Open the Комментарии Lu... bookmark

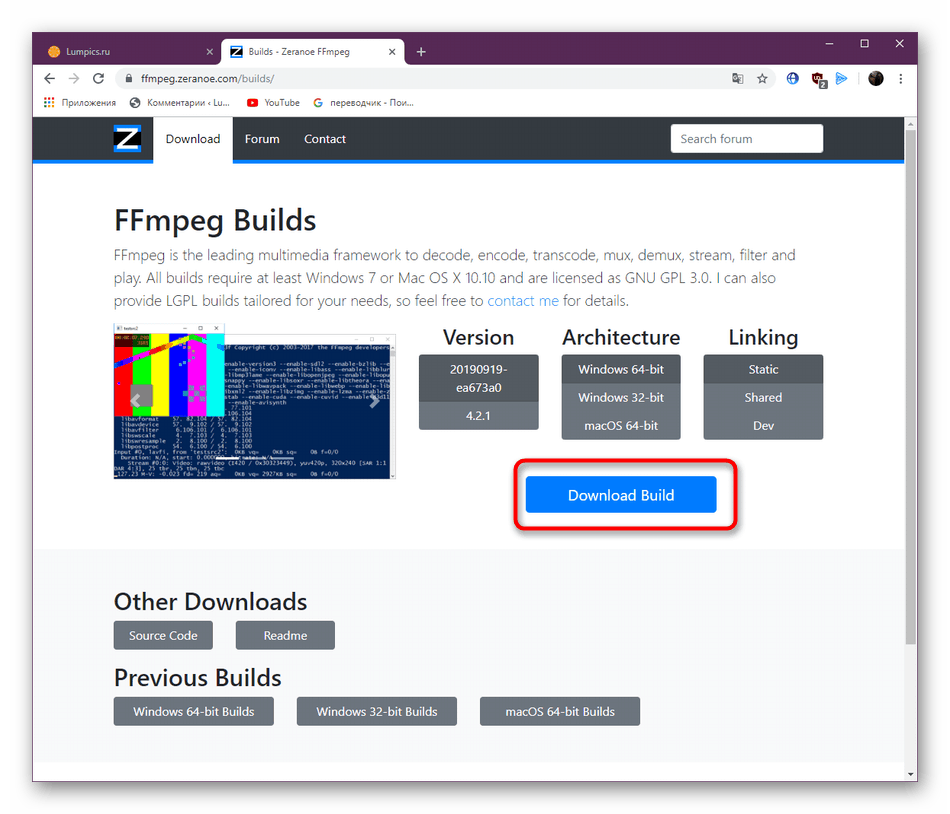click(x=179, y=102)
